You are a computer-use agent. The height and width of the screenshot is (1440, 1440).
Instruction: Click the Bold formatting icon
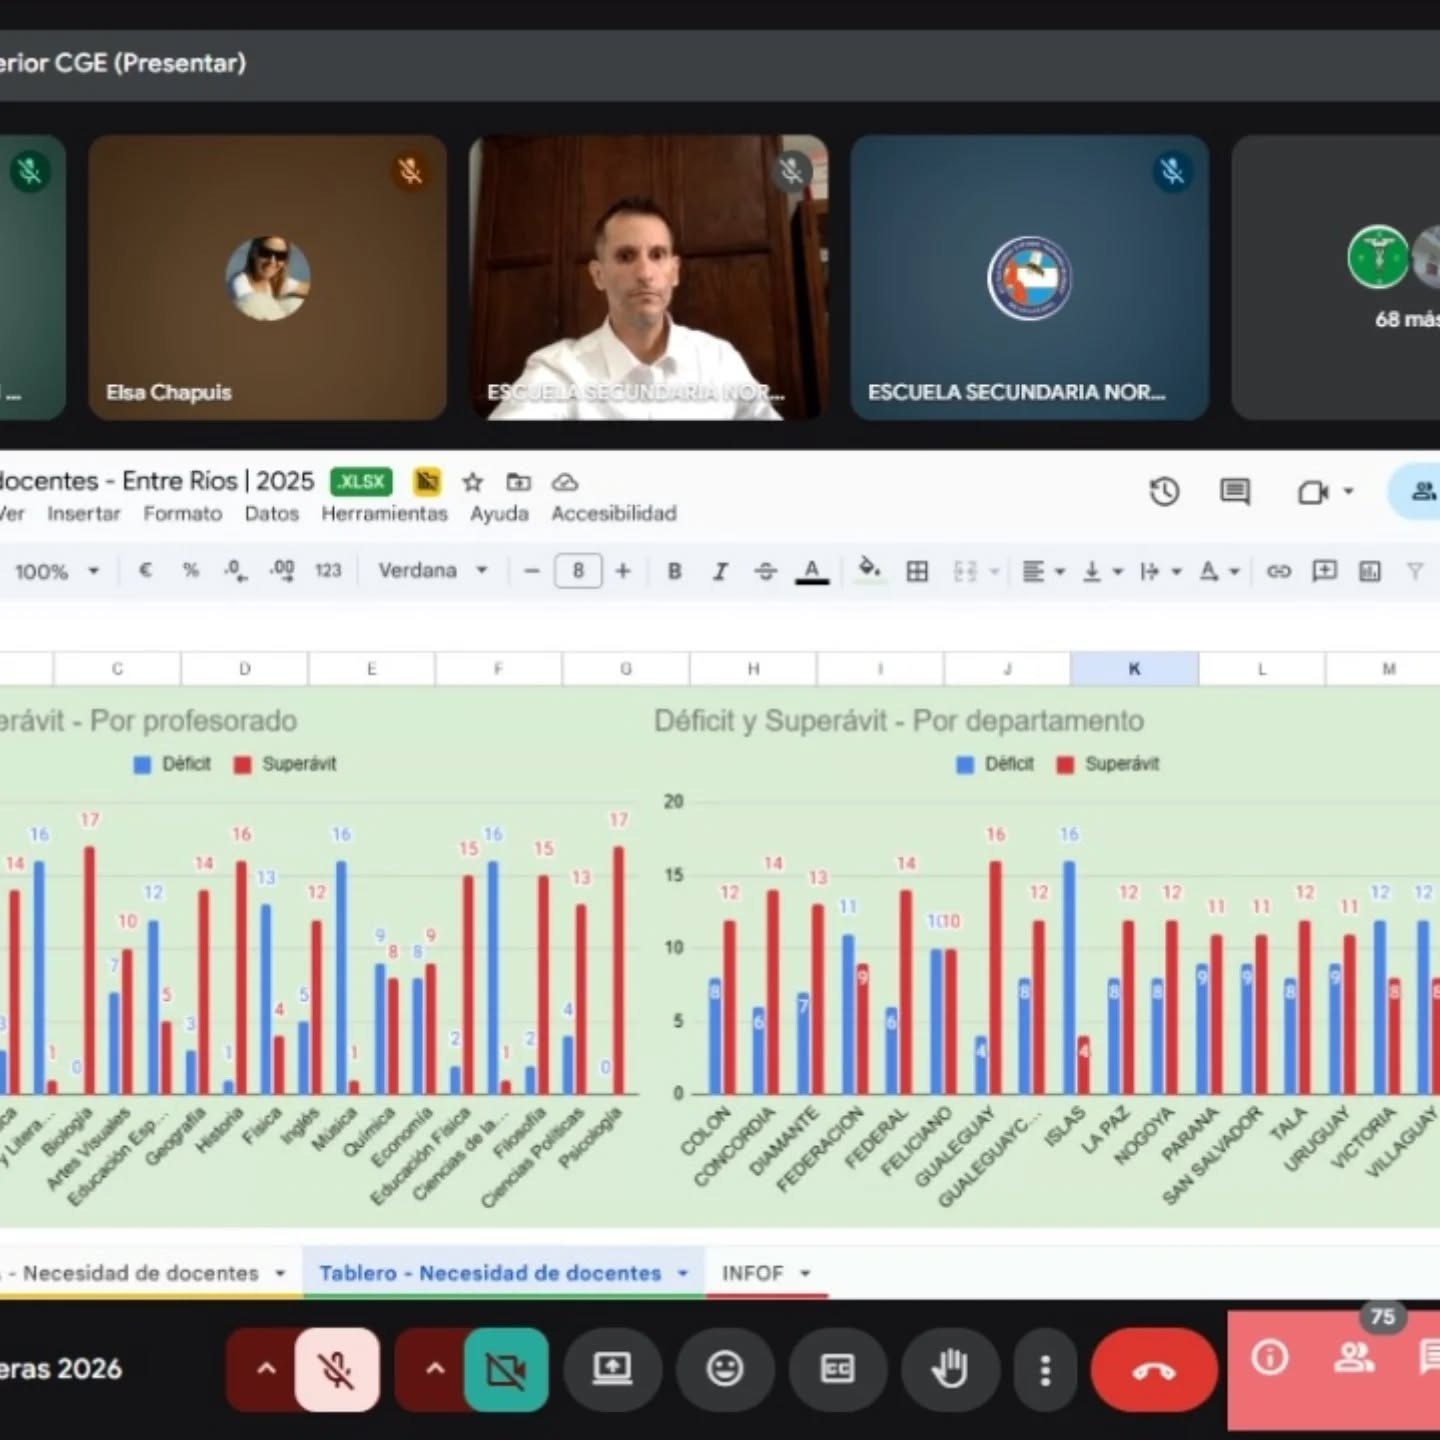[675, 571]
